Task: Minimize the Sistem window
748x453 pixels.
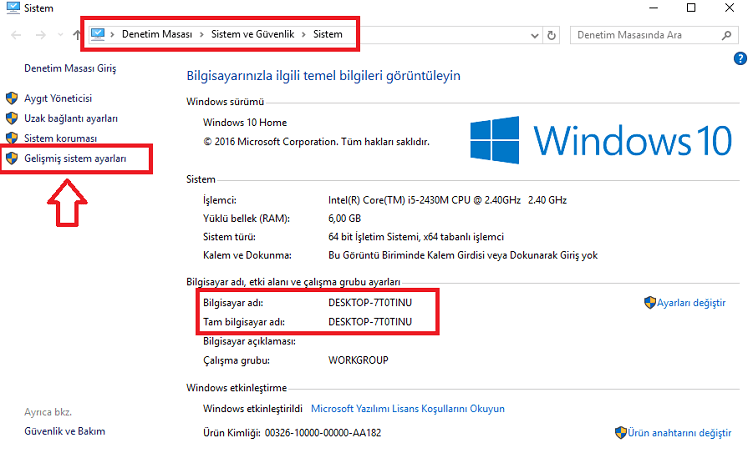Action: coord(654,8)
